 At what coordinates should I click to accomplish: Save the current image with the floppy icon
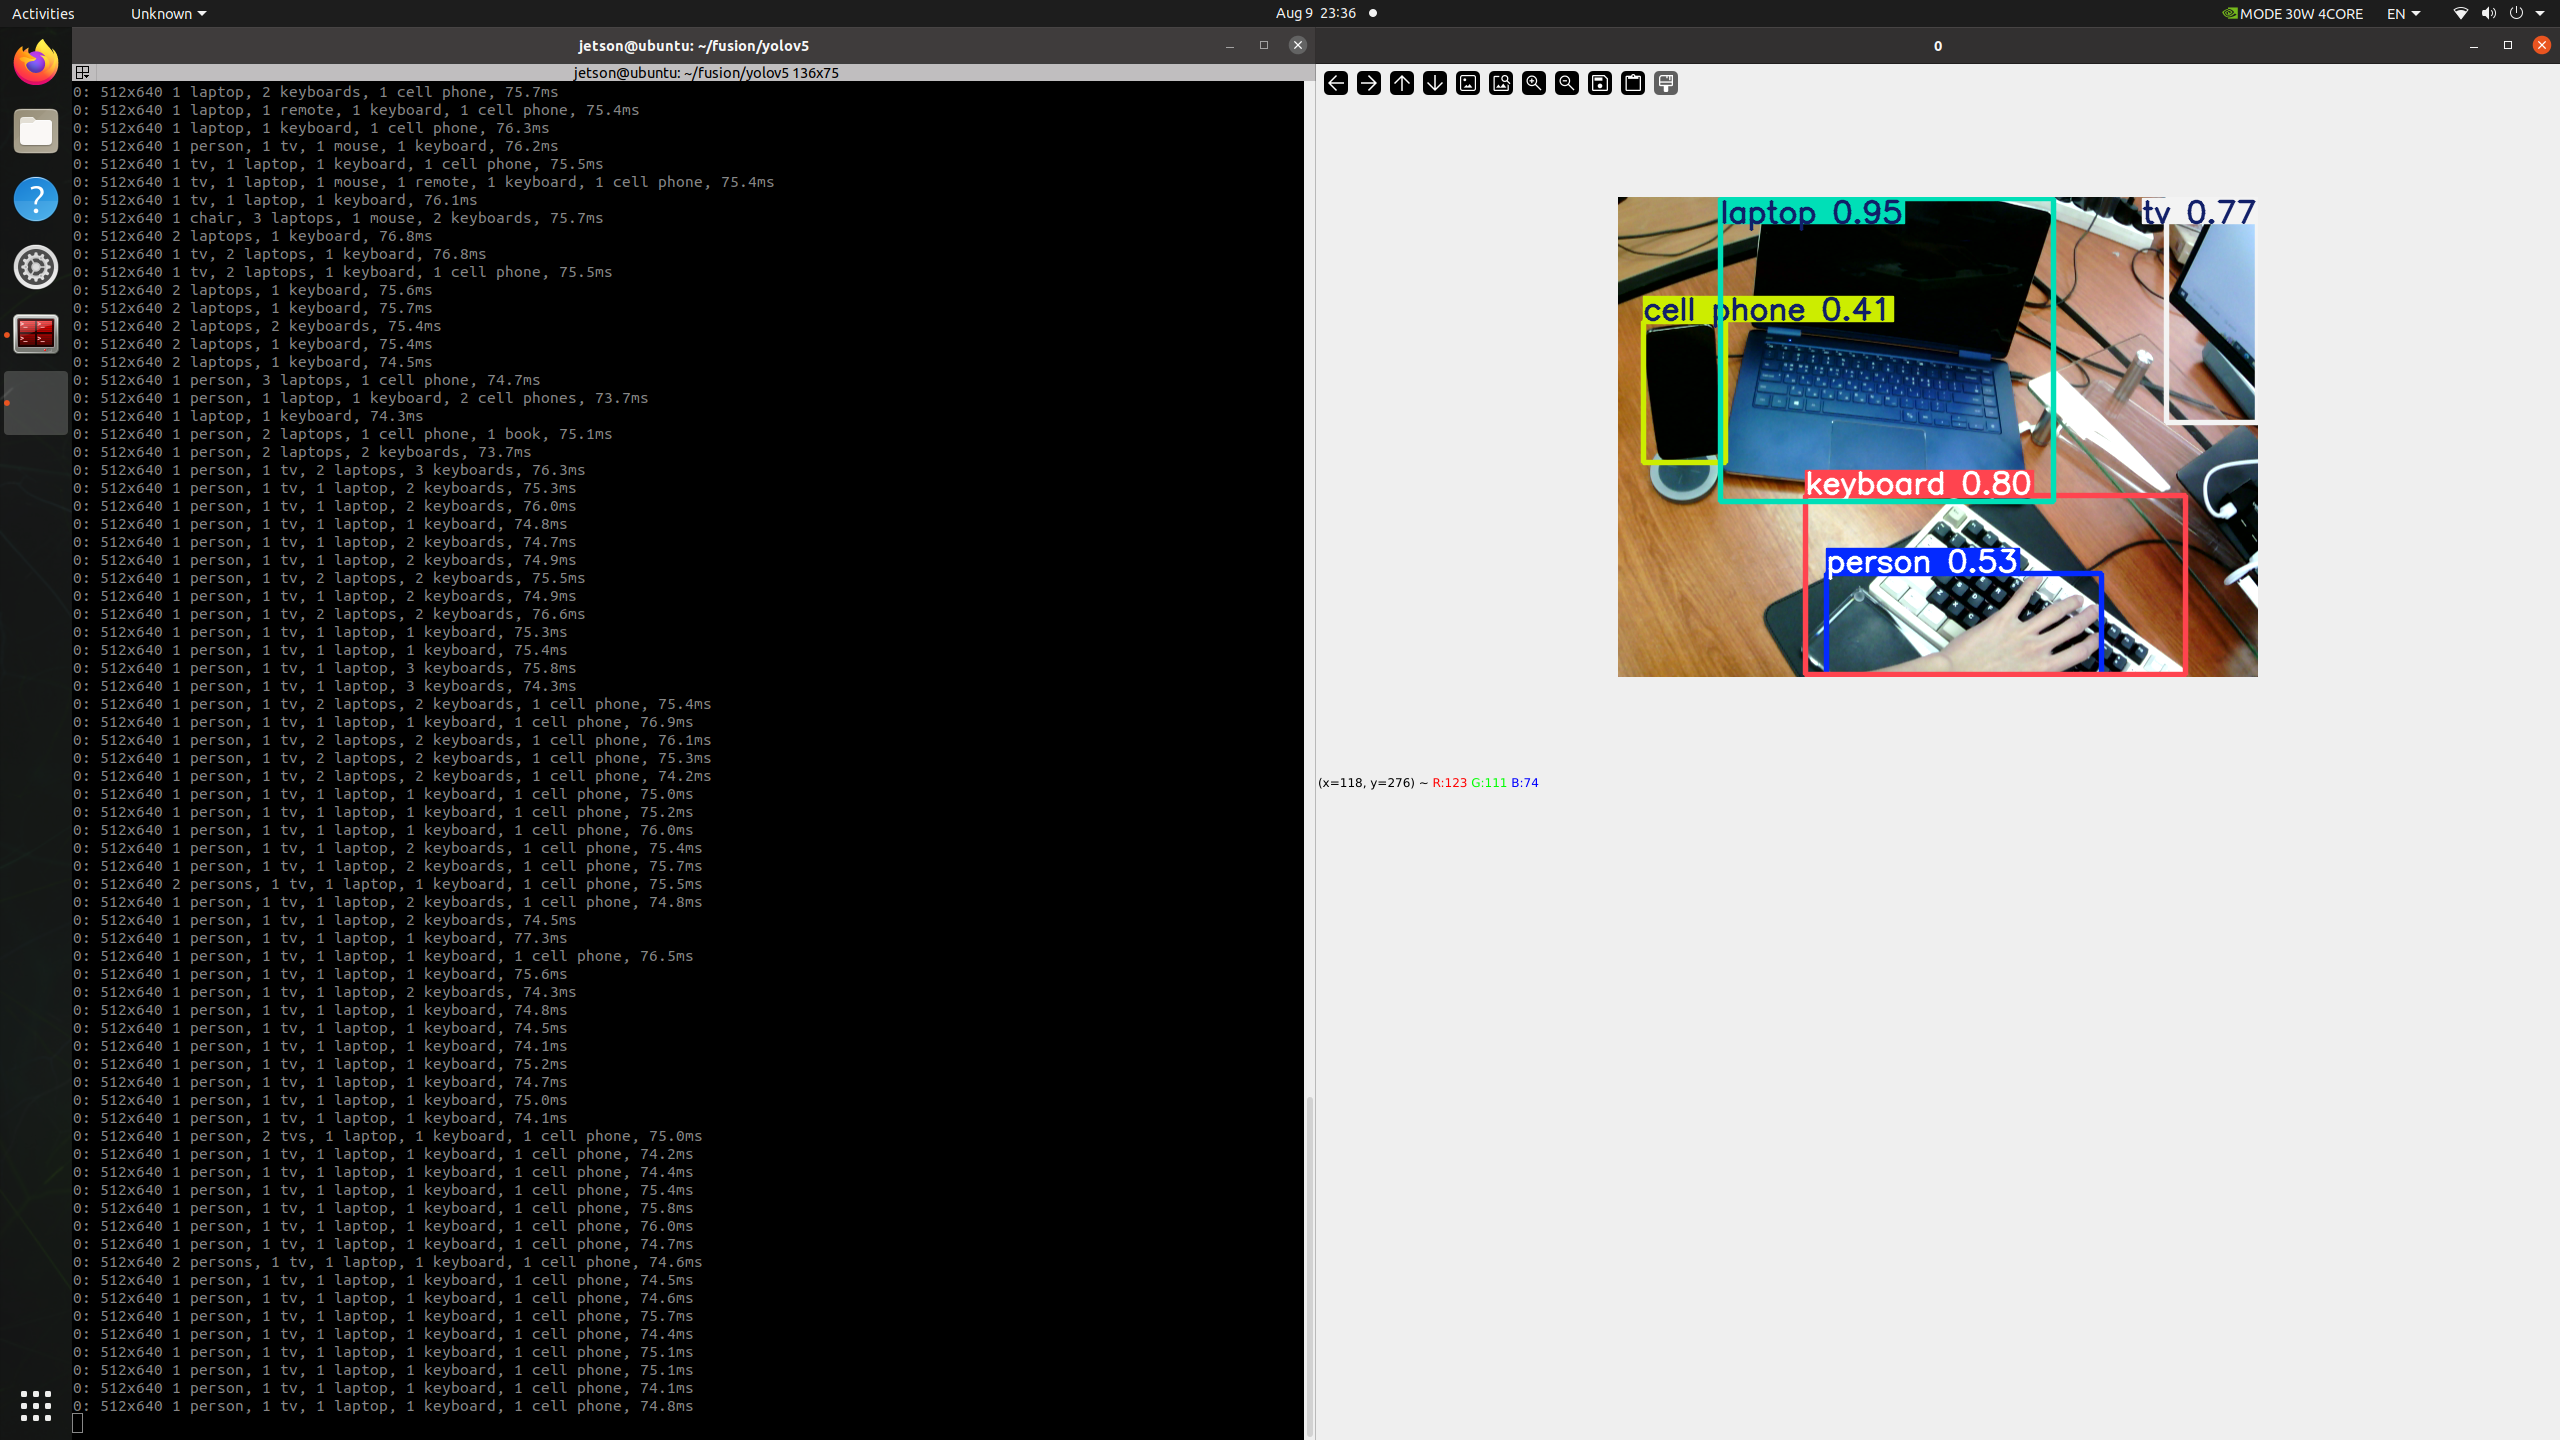(1600, 83)
